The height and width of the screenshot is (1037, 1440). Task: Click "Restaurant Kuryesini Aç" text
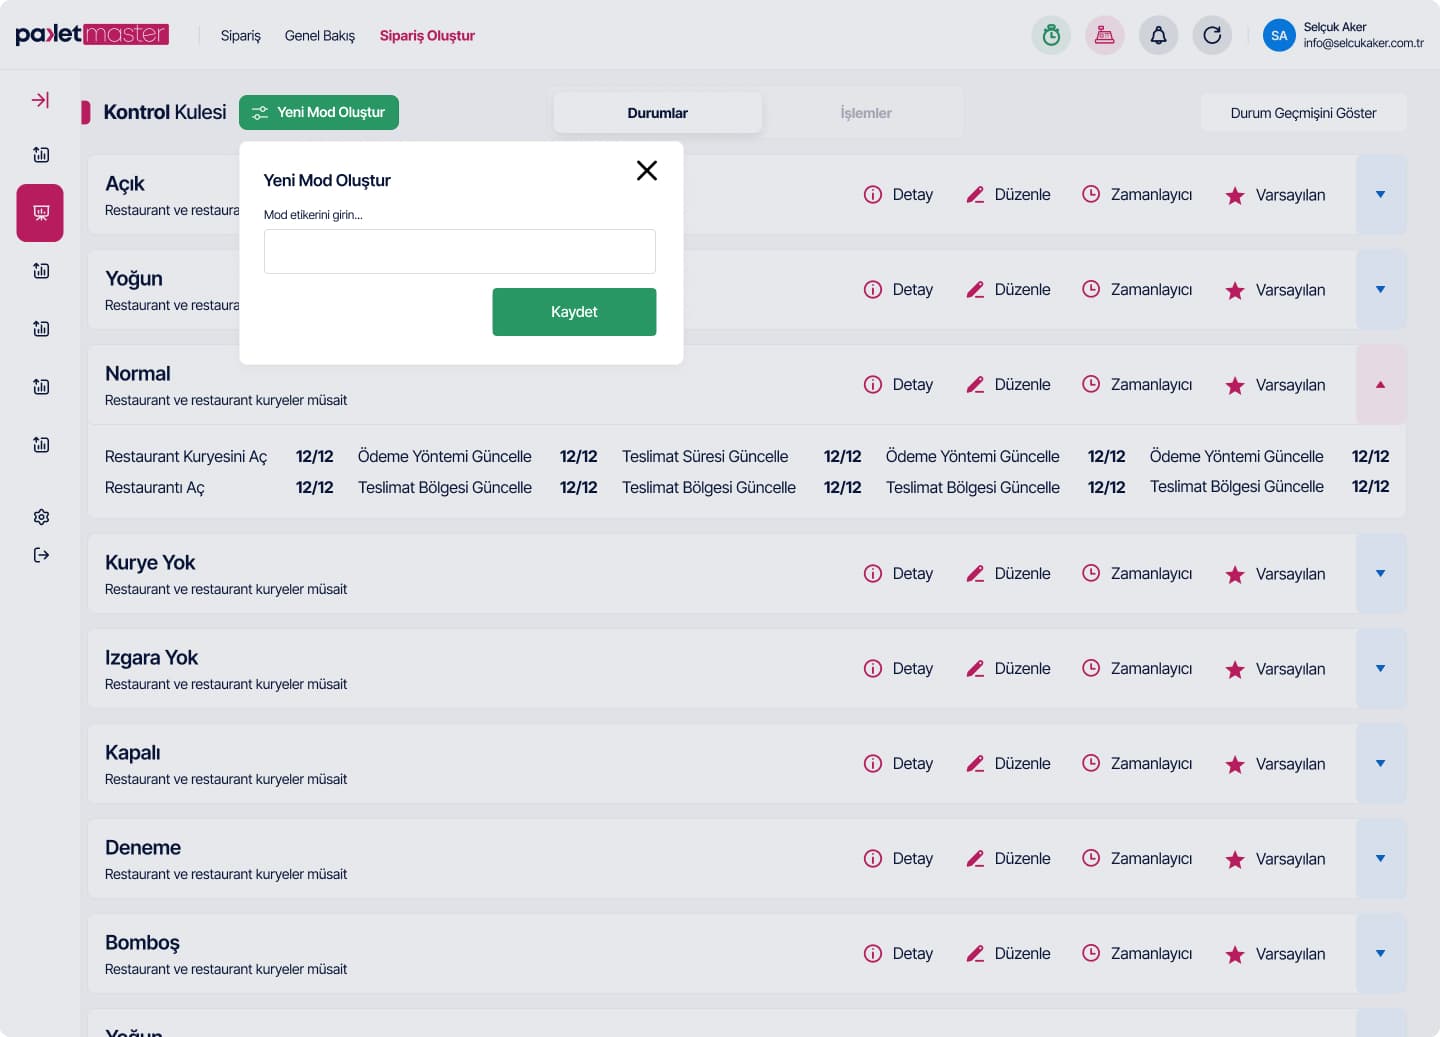coord(186,456)
